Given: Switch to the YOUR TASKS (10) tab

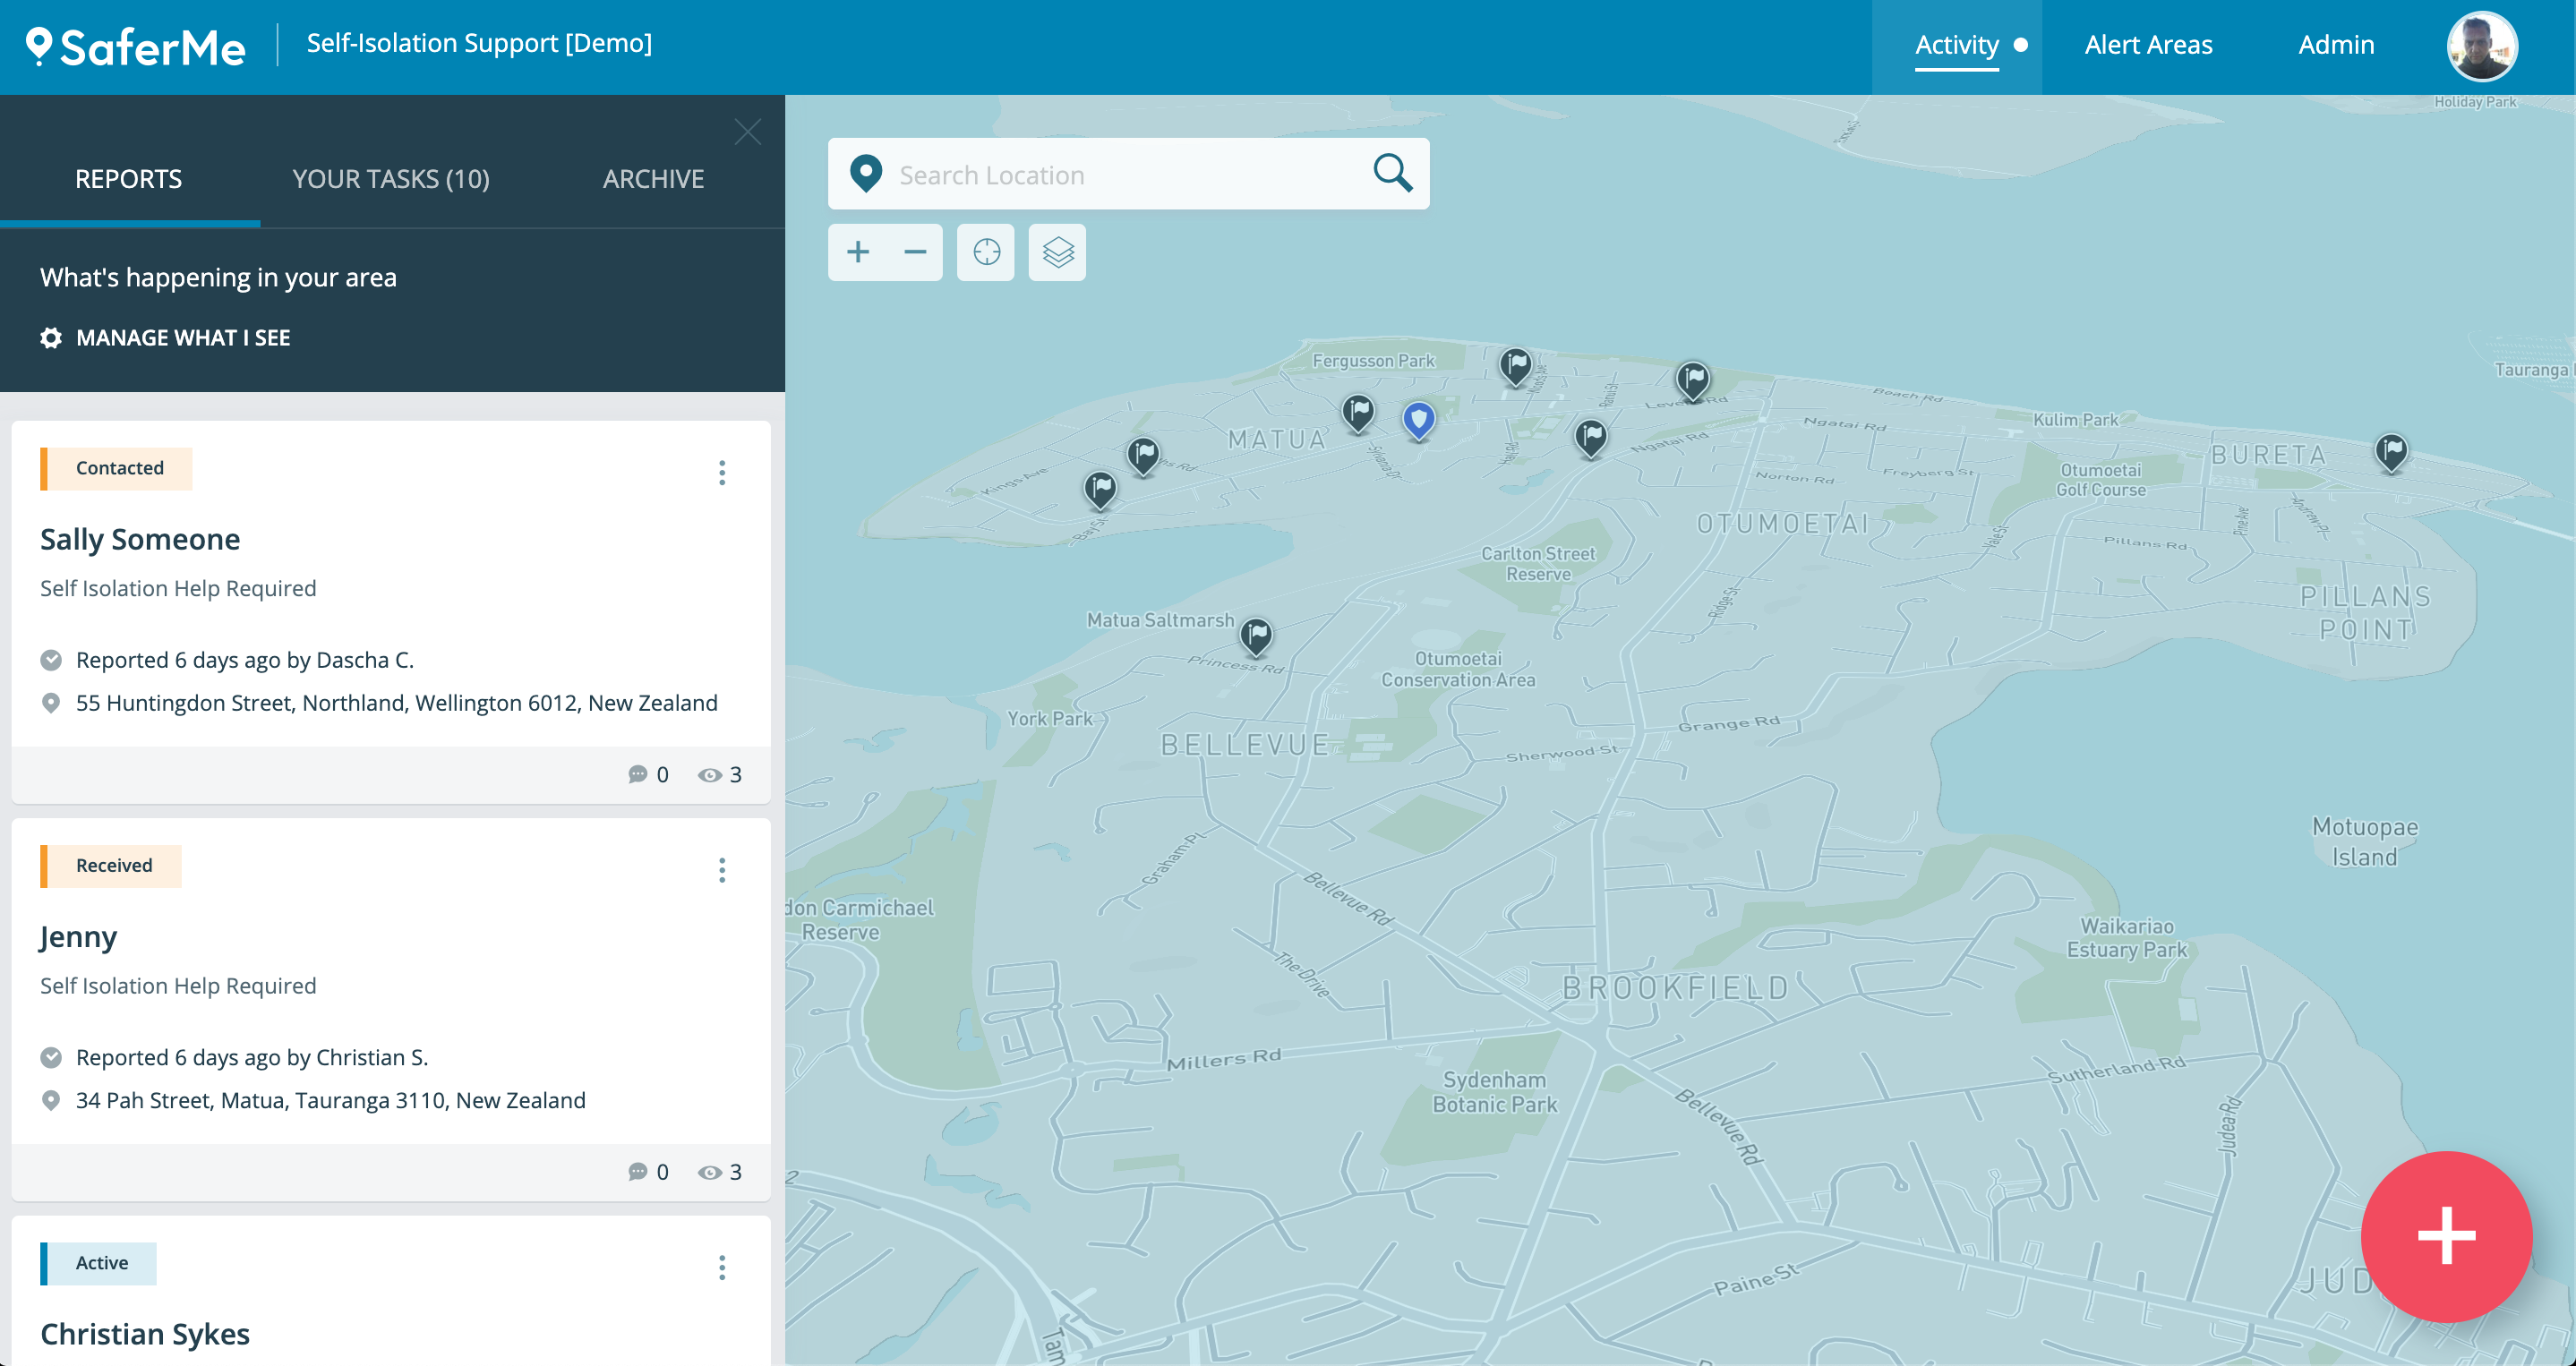Looking at the screenshot, I should 392,177.
